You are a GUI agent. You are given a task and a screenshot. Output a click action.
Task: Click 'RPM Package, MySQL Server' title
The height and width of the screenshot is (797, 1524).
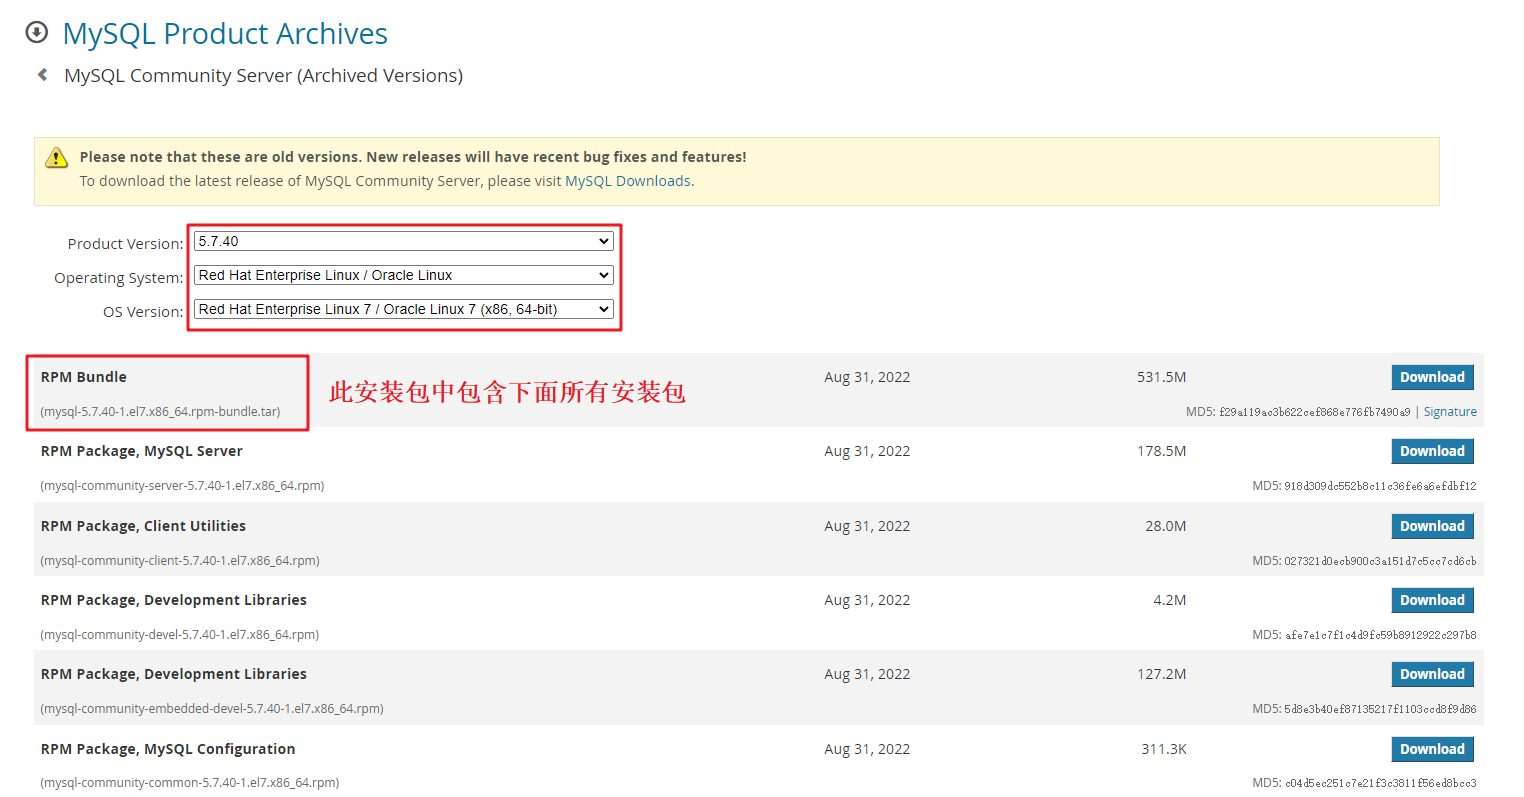[142, 451]
